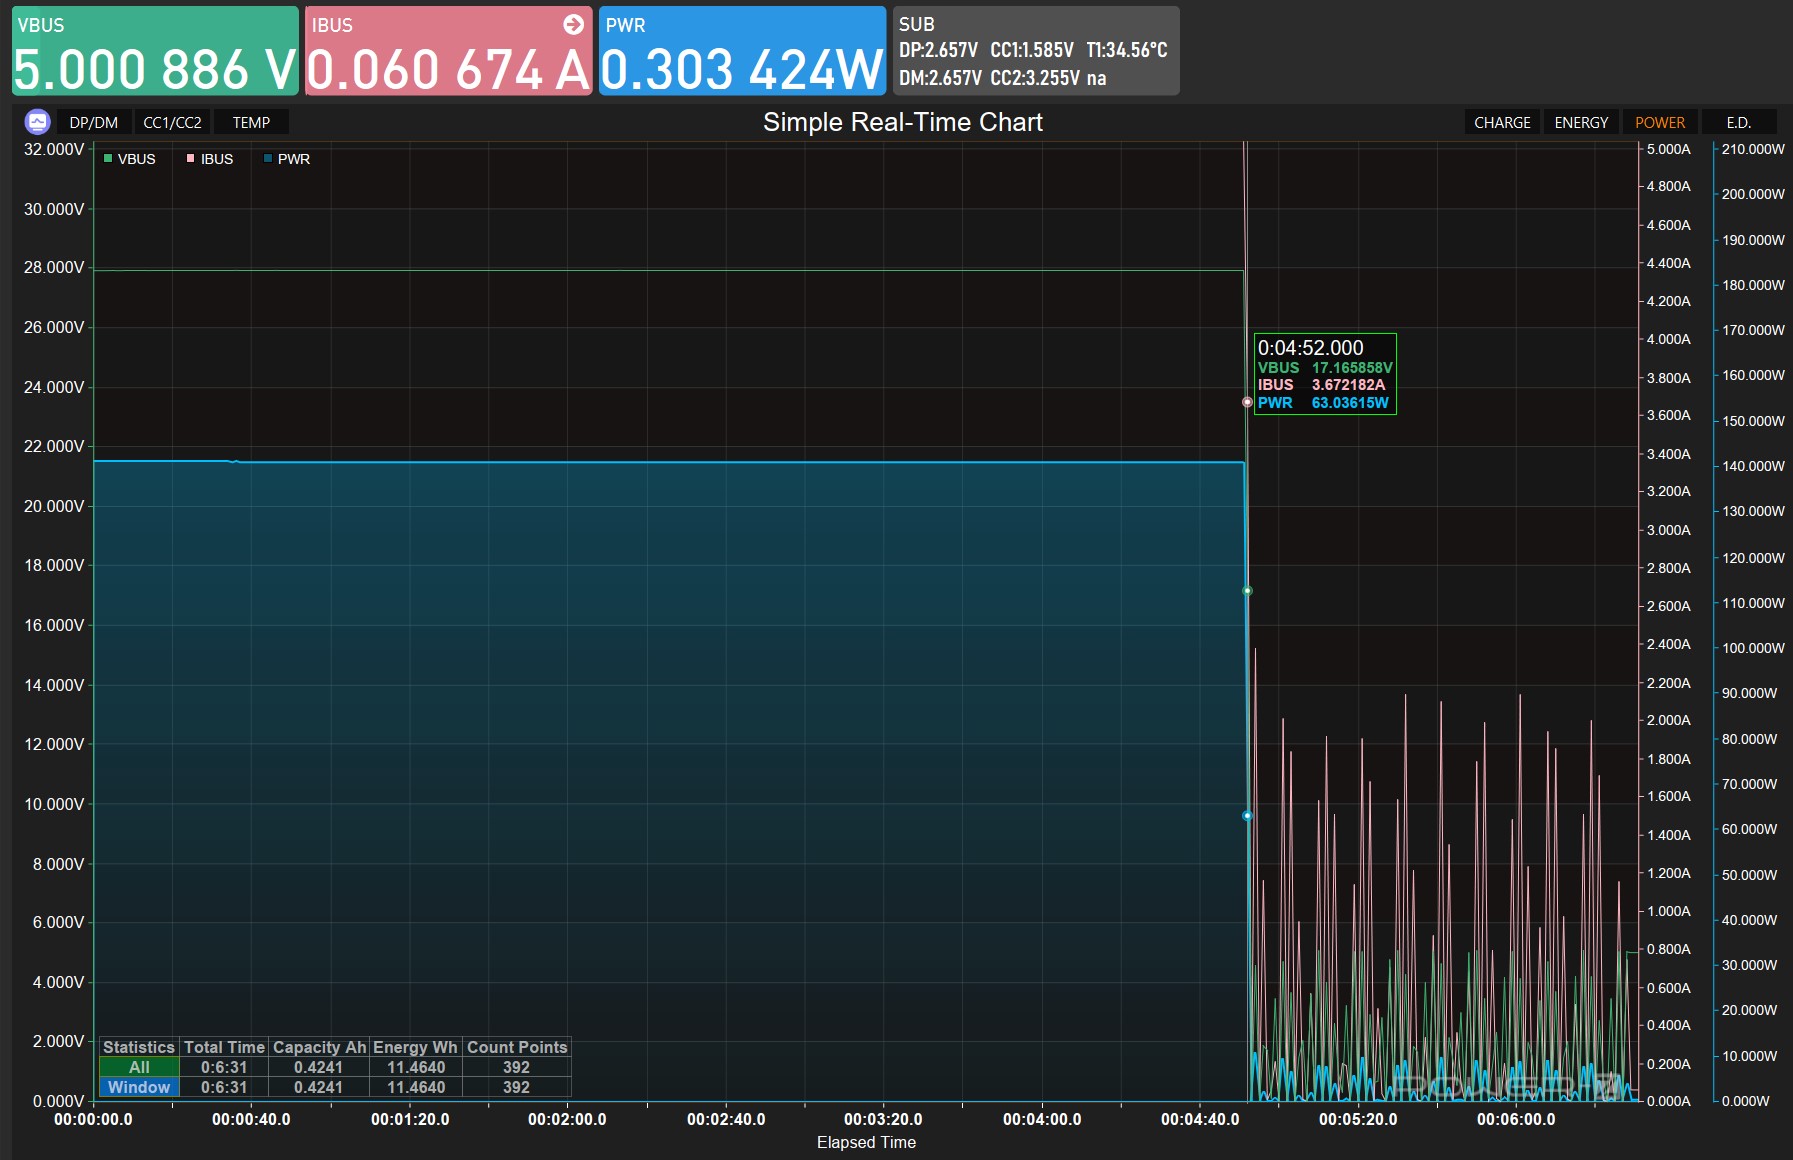
Task: Toggle the TEMP series button
Action: [251, 122]
